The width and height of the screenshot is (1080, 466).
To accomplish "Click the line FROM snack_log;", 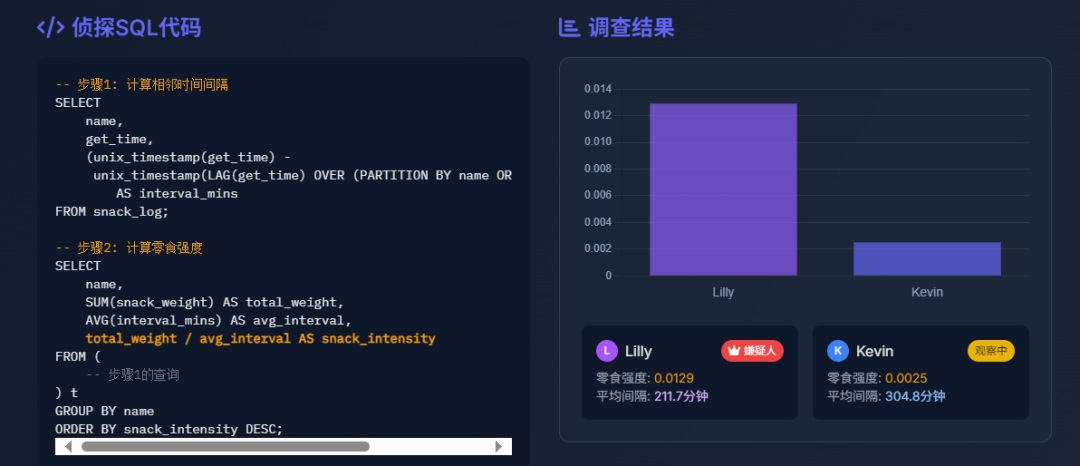I will [x=112, y=212].
